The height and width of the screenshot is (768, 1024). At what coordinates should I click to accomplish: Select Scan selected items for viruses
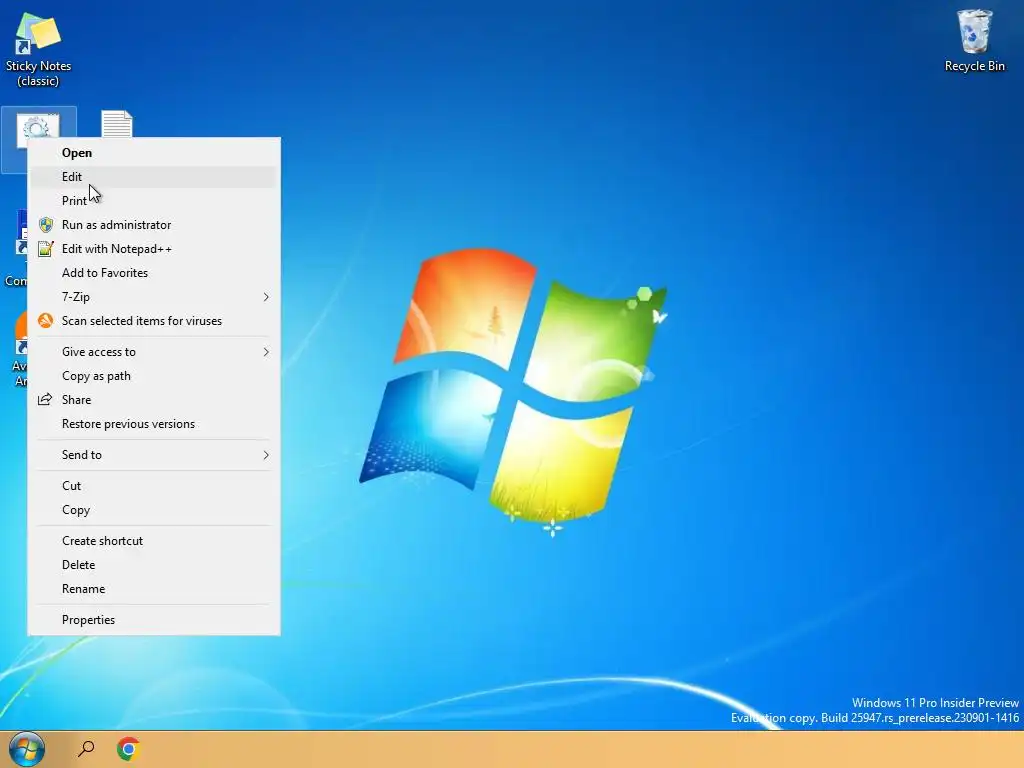click(x=154, y=321)
